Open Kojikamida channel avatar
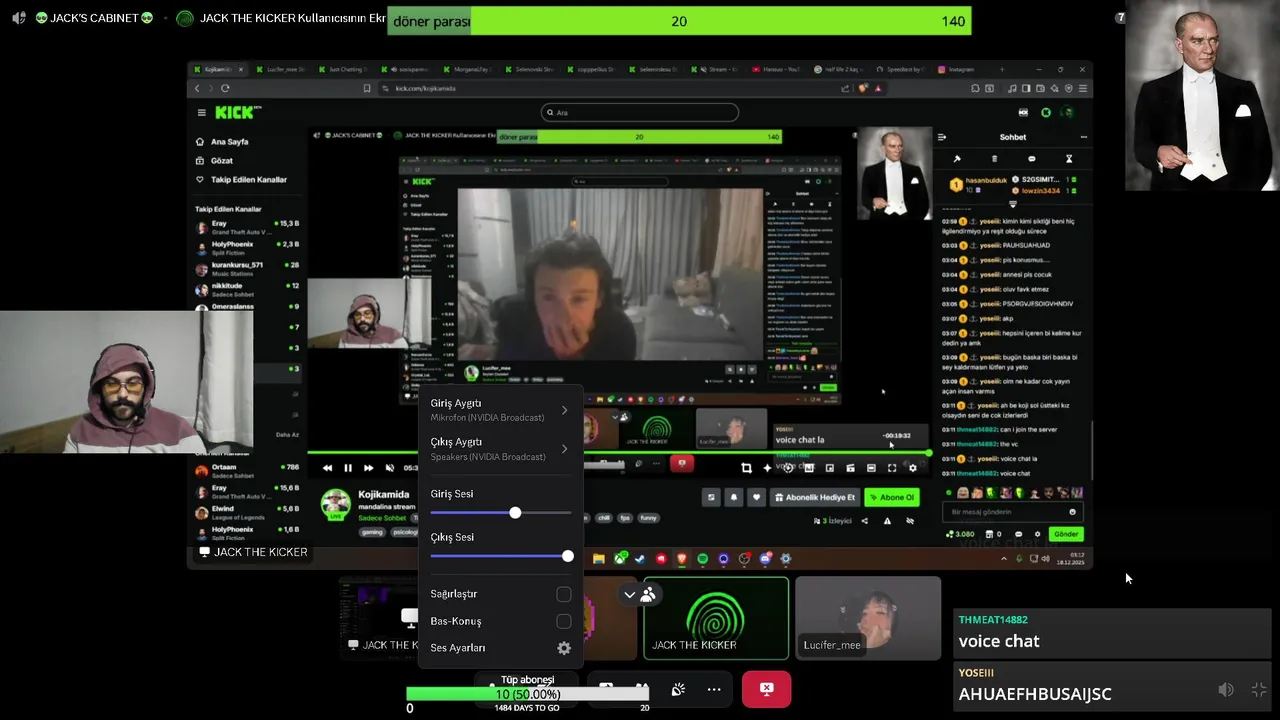The height and width of the screenshot is (720, 1280). point(336,504)
